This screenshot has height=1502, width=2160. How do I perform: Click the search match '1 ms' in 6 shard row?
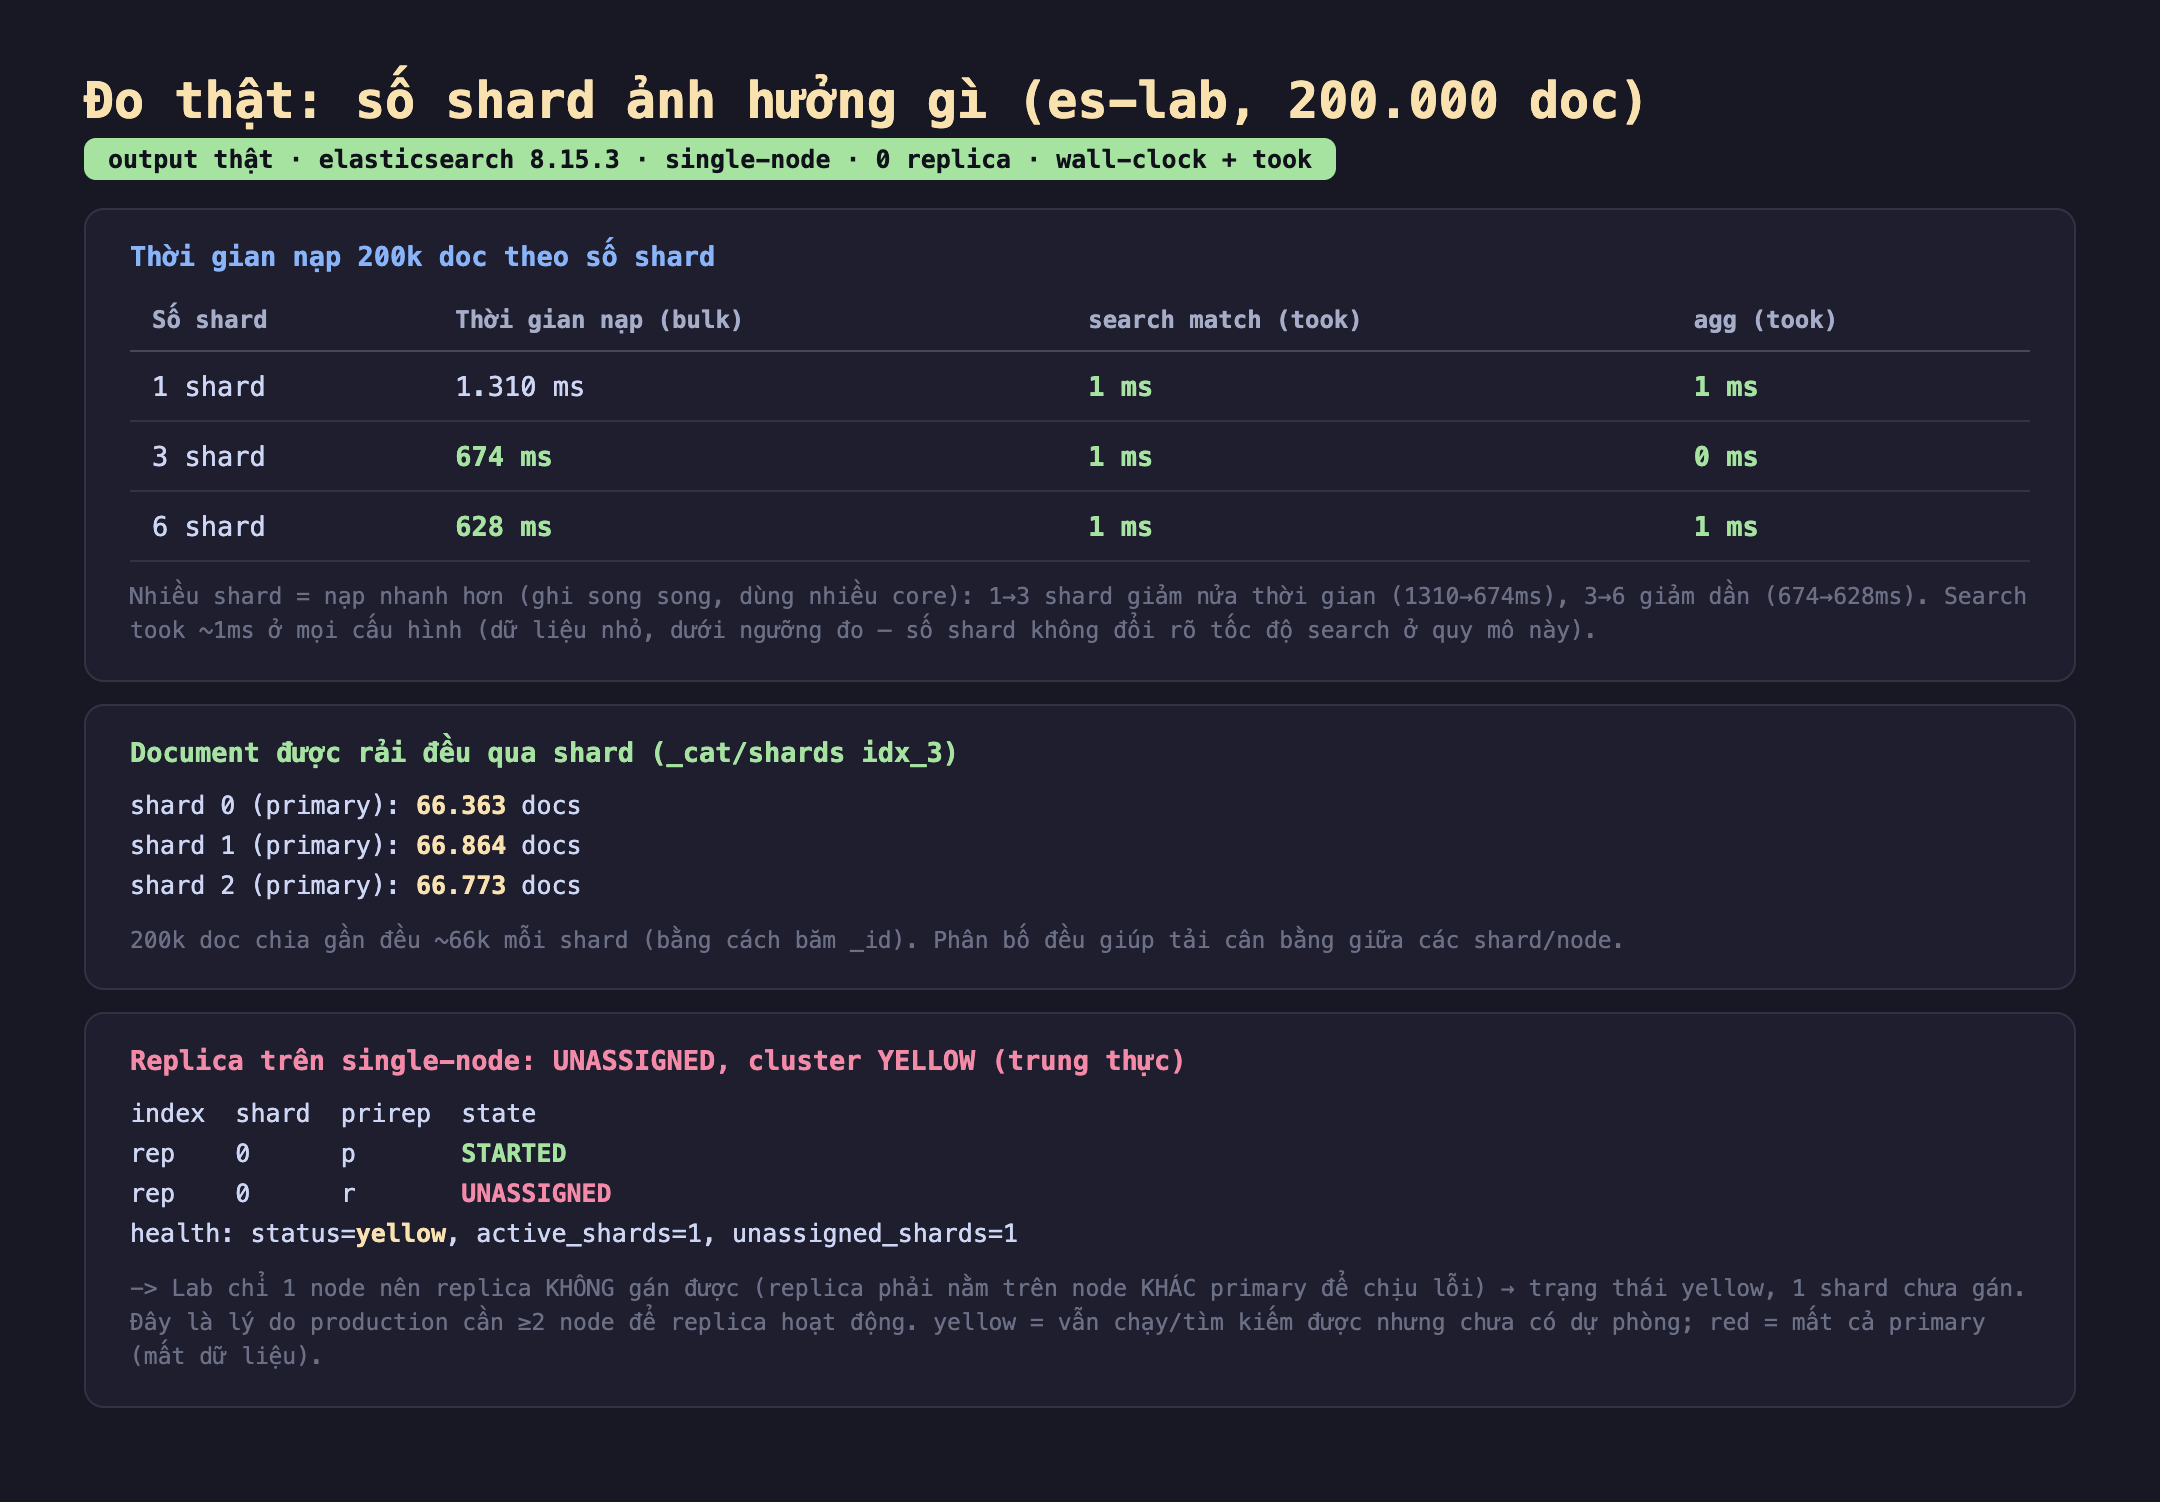pyautogui.click(x=1120, y=526)
